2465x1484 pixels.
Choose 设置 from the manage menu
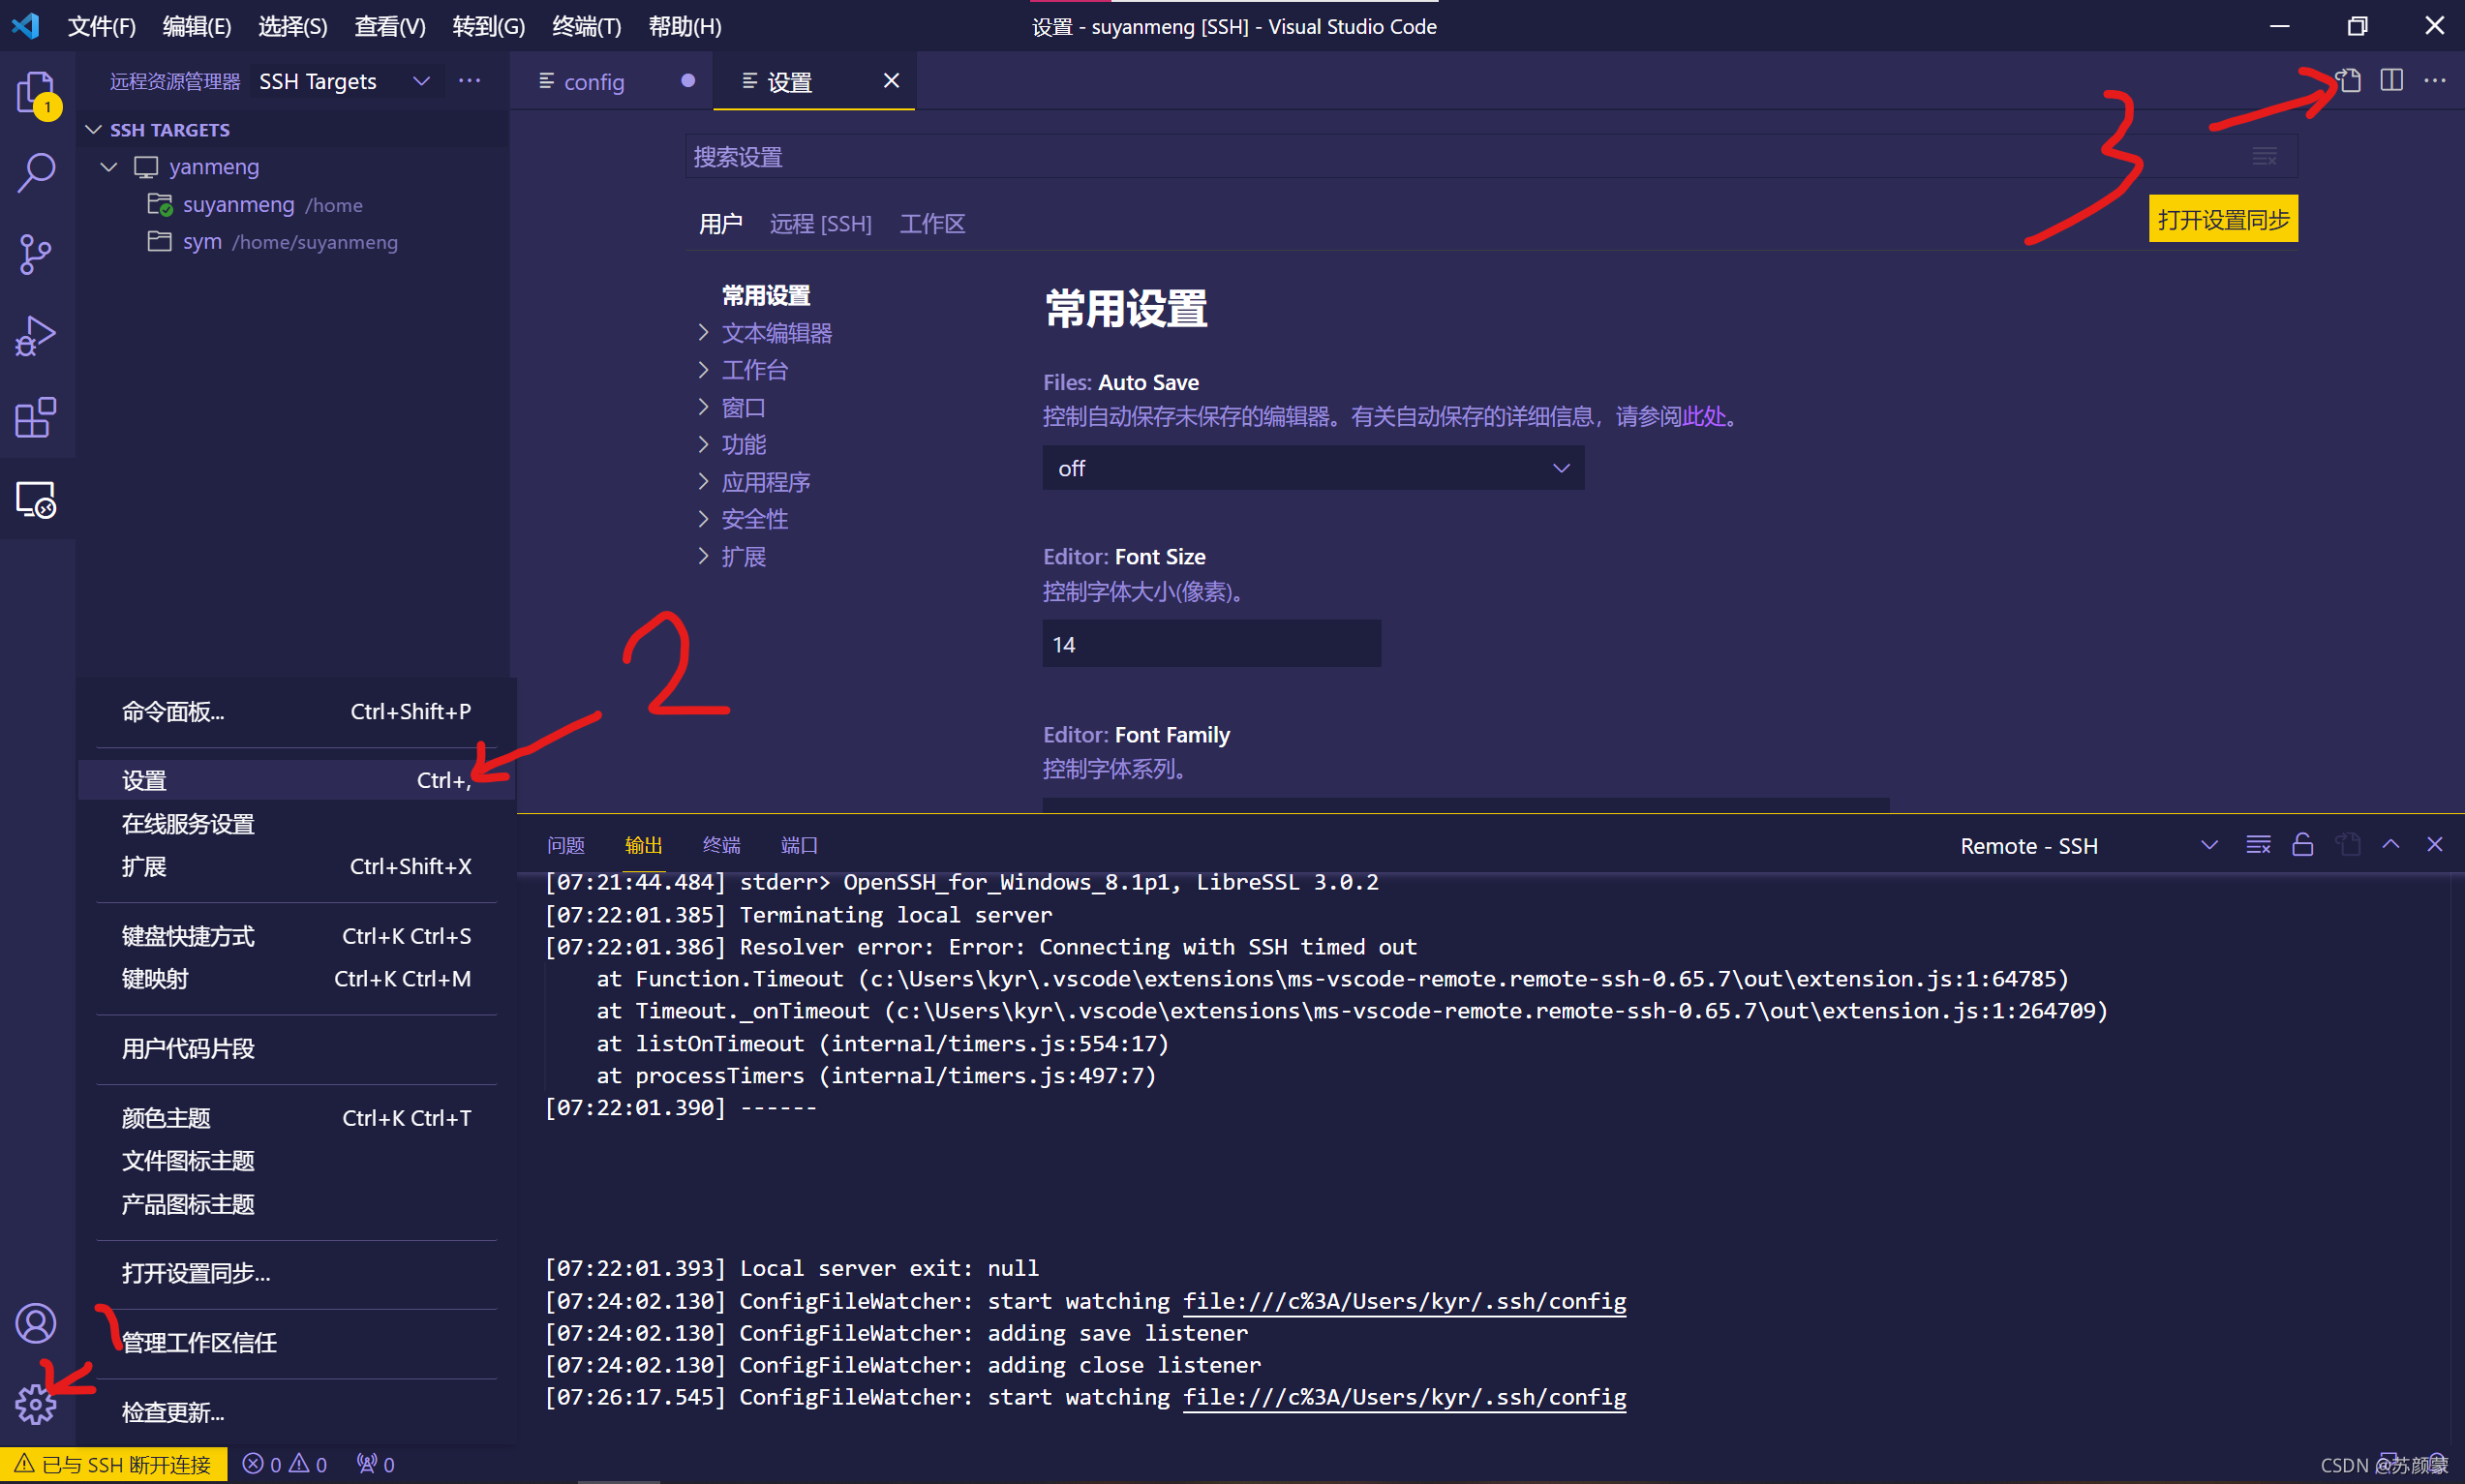coord(297,781)
